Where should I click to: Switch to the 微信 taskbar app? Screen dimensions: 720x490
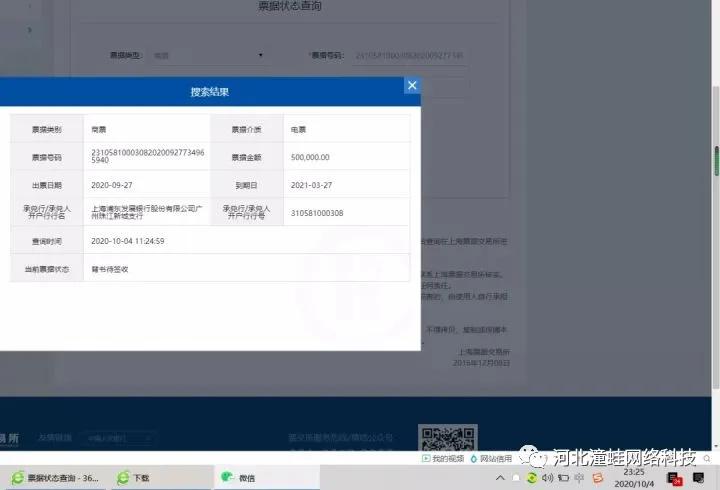pyautogui.click(x=267, y=478)
